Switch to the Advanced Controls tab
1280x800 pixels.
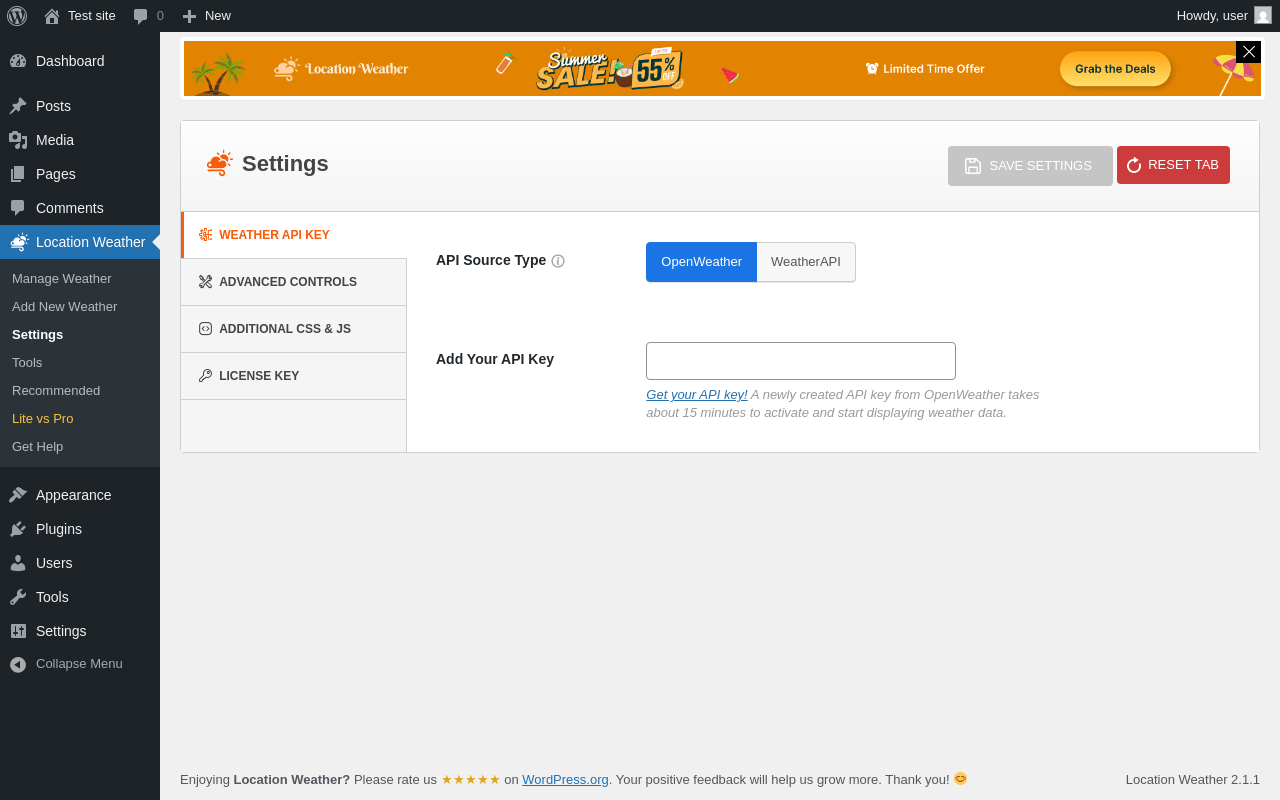[294, 282]
